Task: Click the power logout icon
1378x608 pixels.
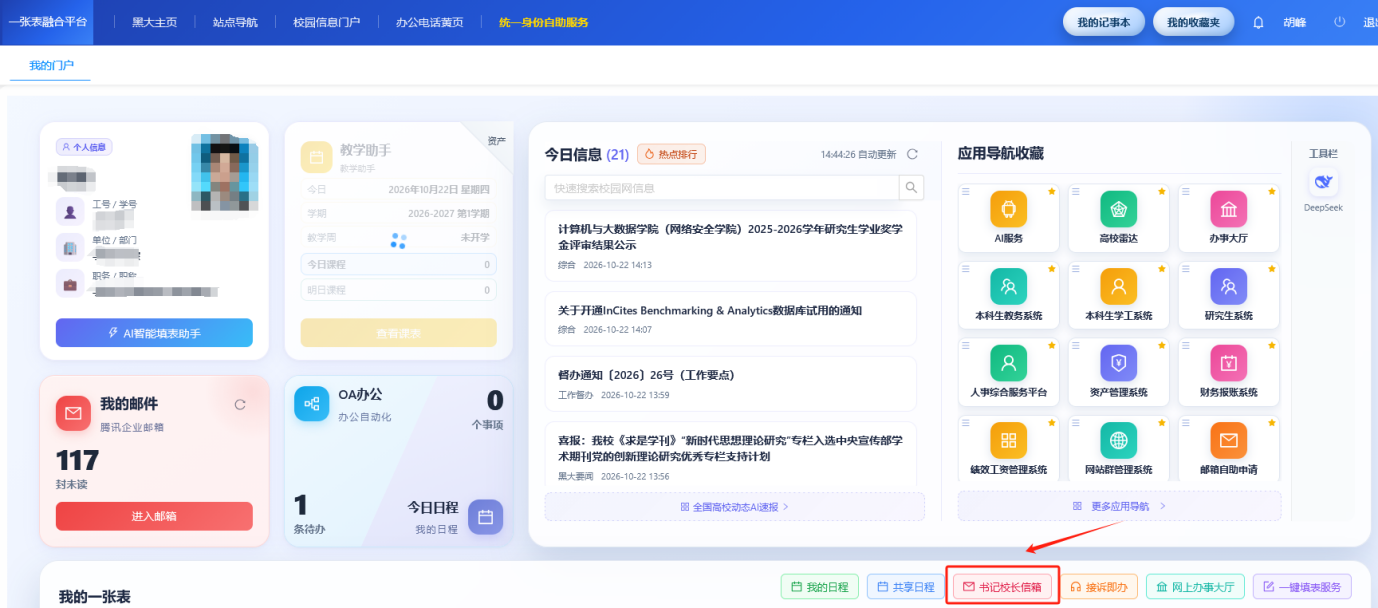Action: [x=1340, y=22]
